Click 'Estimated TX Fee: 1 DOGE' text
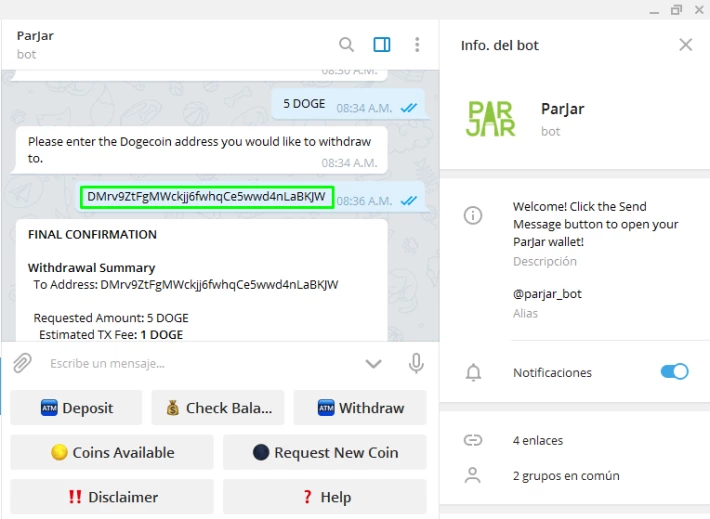This screenshot has height=519, width=710. pyautogui.click(x=111, y=335)
